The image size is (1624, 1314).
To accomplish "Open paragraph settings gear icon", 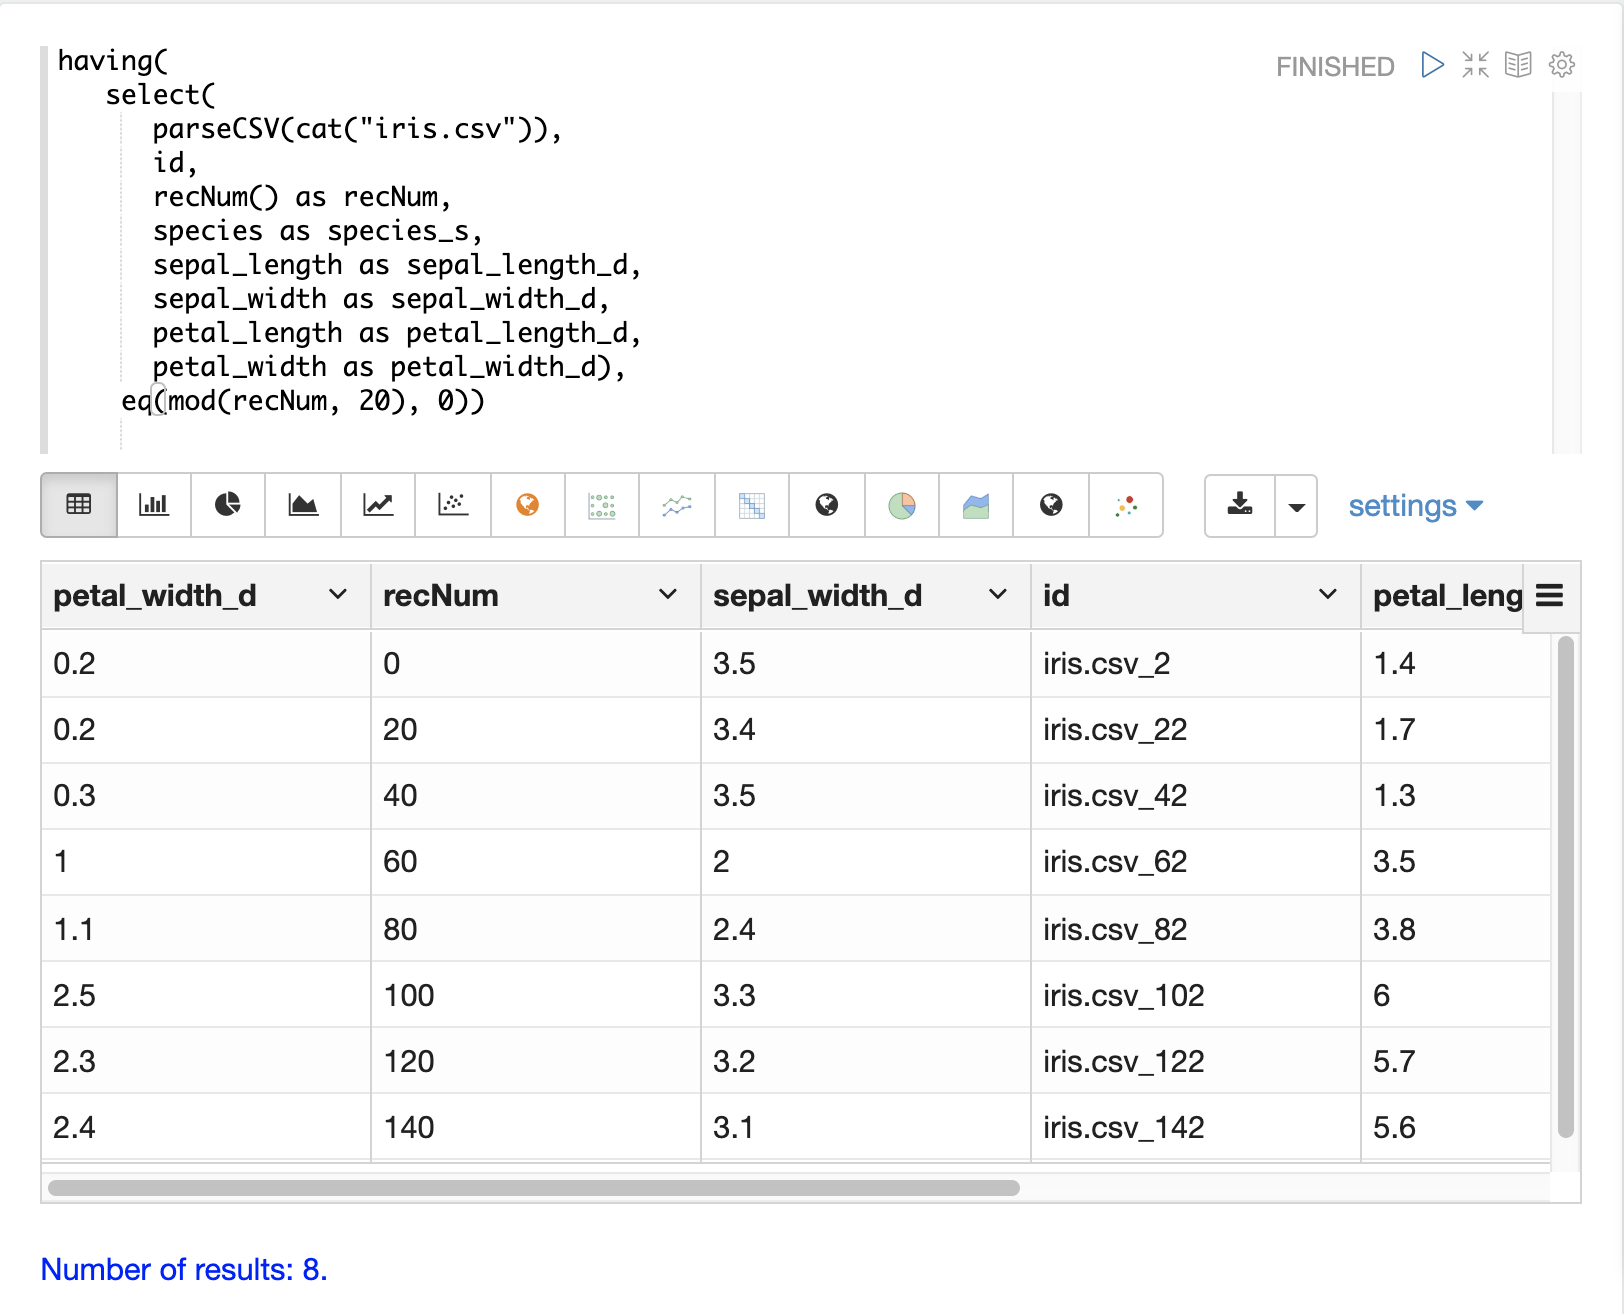I will 1561,65.
